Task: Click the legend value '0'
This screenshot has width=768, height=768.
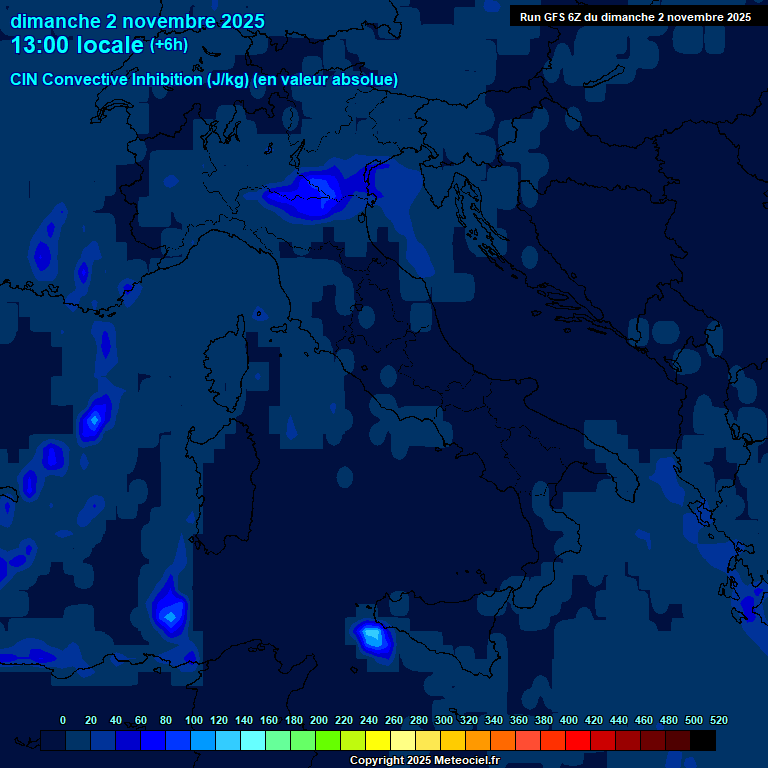Action: (x=63, y=720)
